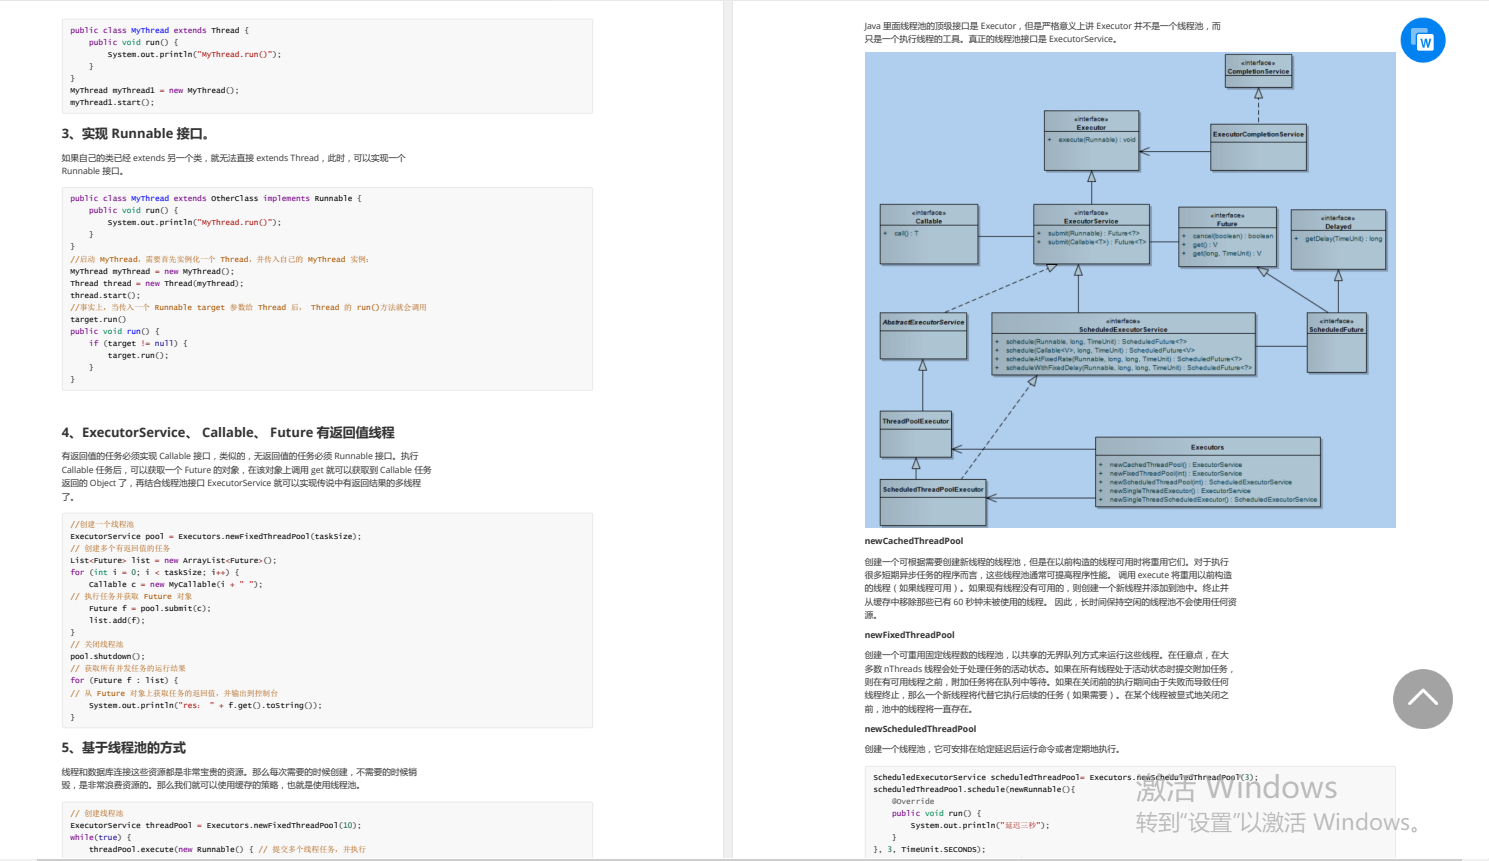Select the "newScheduledThreadPool" subheading
The image size is (1489, 861).
(921, 729)
